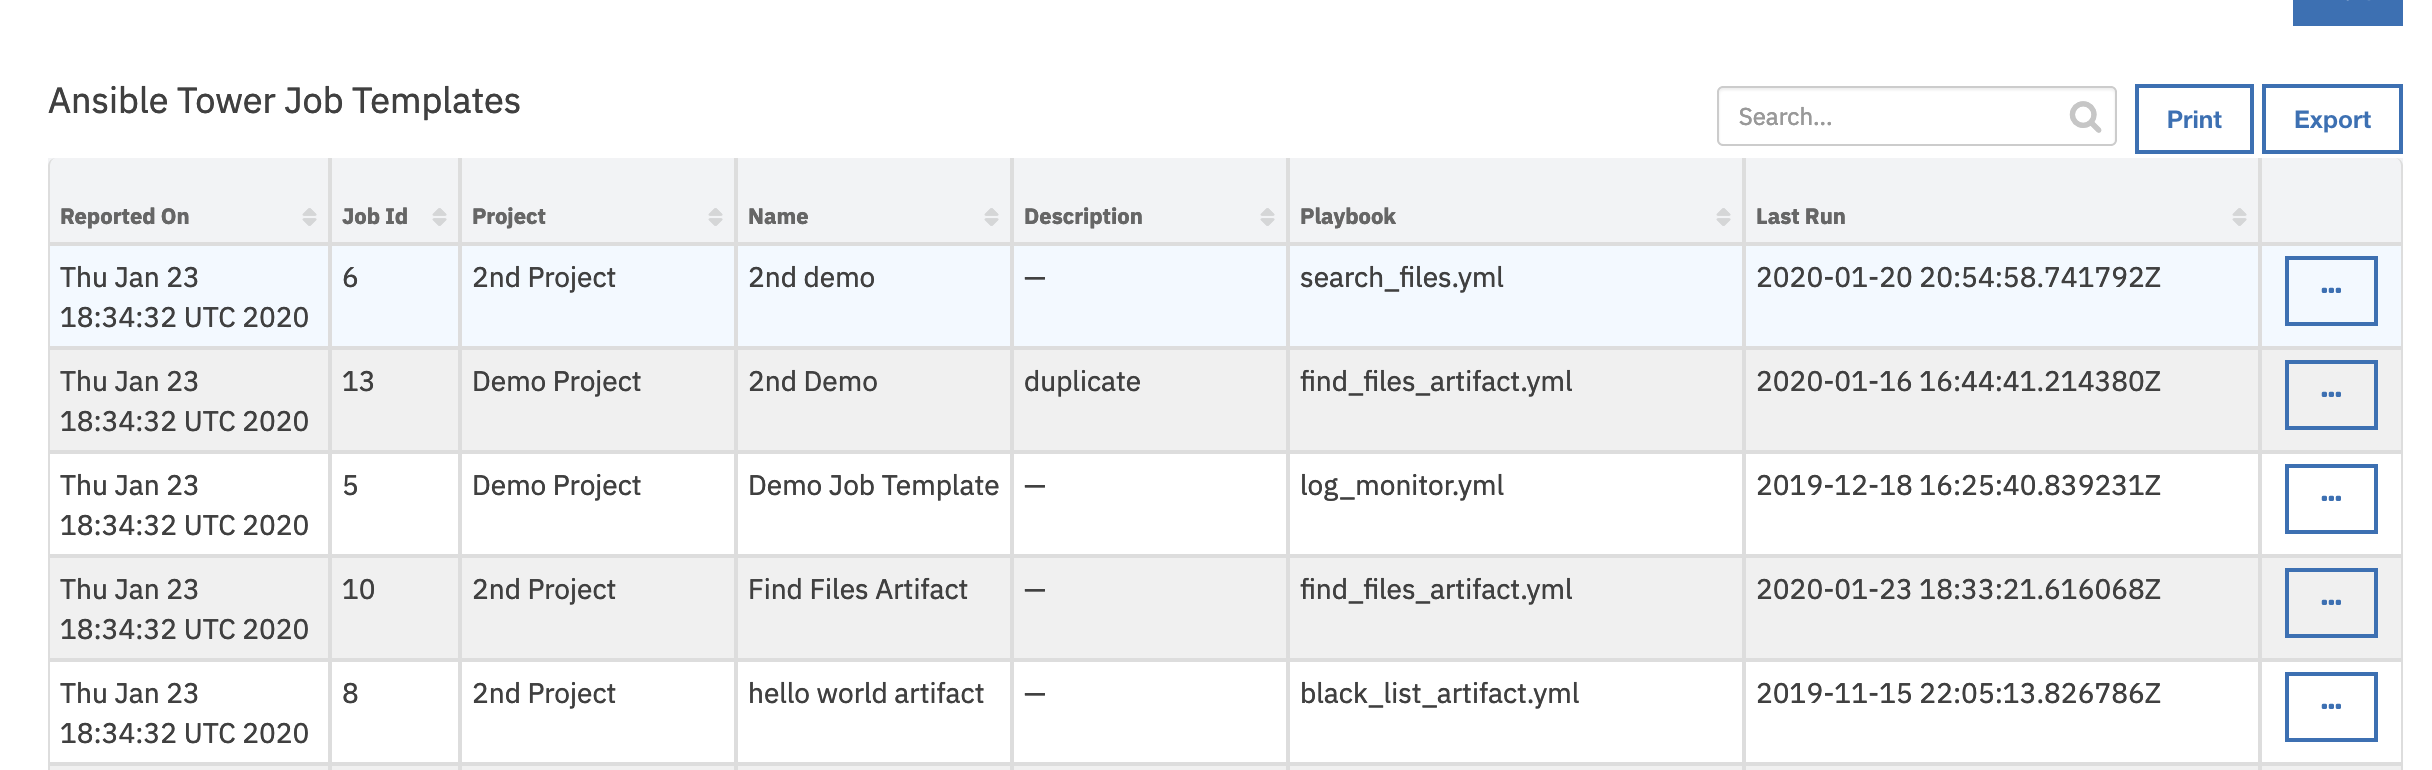Click Job Id cell with value 8
This screenshot has width=2432, height=770.
pos(395,713)
